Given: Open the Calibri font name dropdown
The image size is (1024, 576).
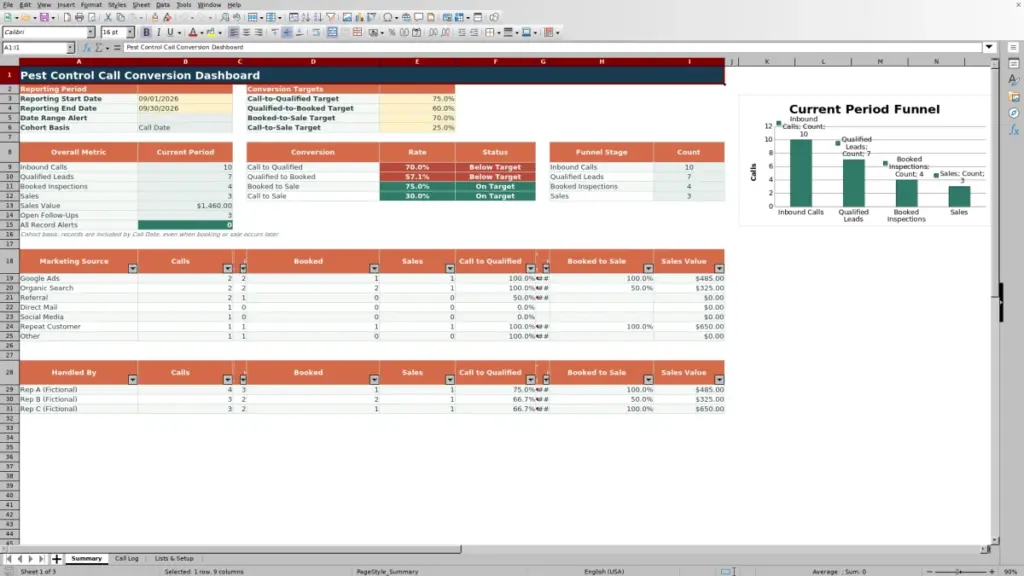Looking at the screenshot, I should pos(91,32).
